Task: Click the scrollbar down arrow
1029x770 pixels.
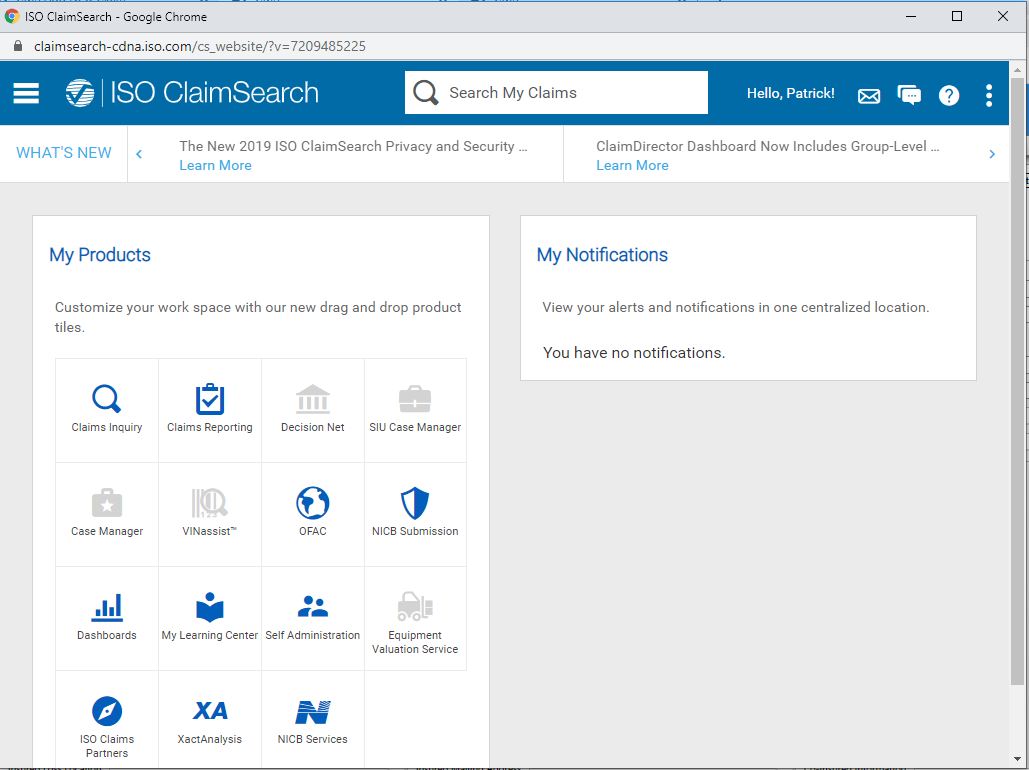Action: pyautogui.click(x=1017, y=760)
